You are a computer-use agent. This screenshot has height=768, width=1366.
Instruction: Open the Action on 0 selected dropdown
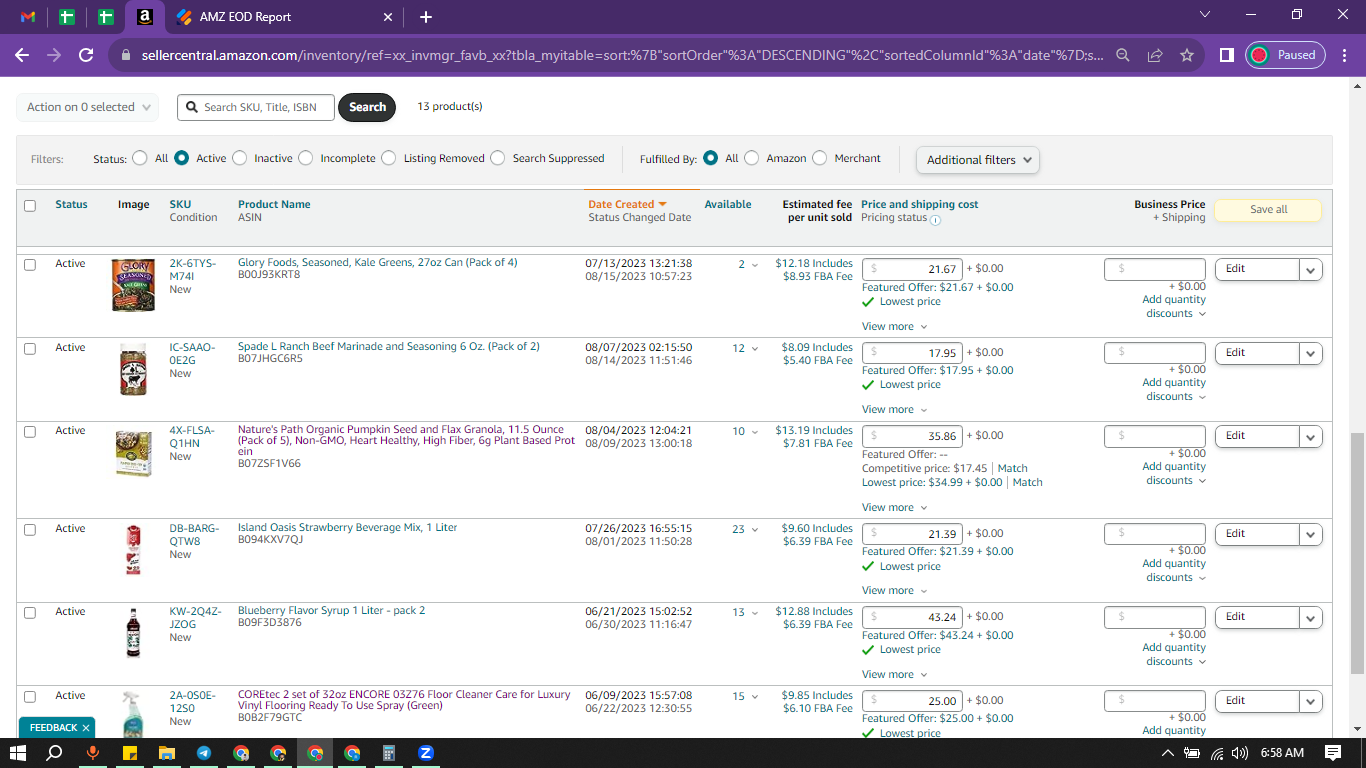(87, 107)
